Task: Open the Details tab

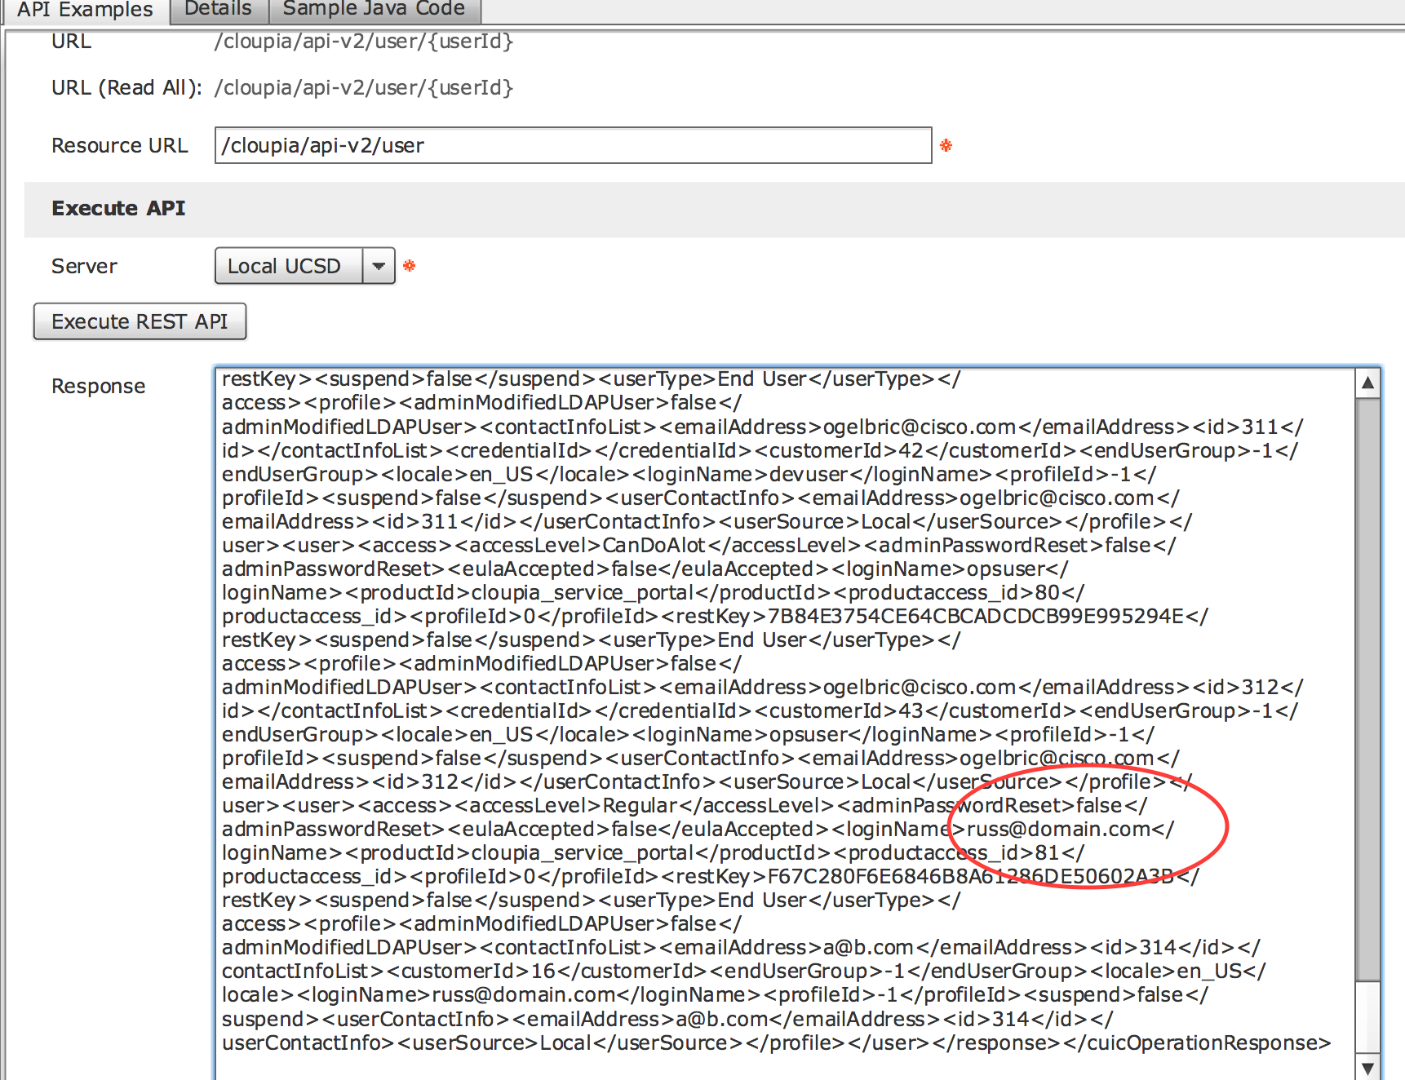Action: tap(218, 10)
